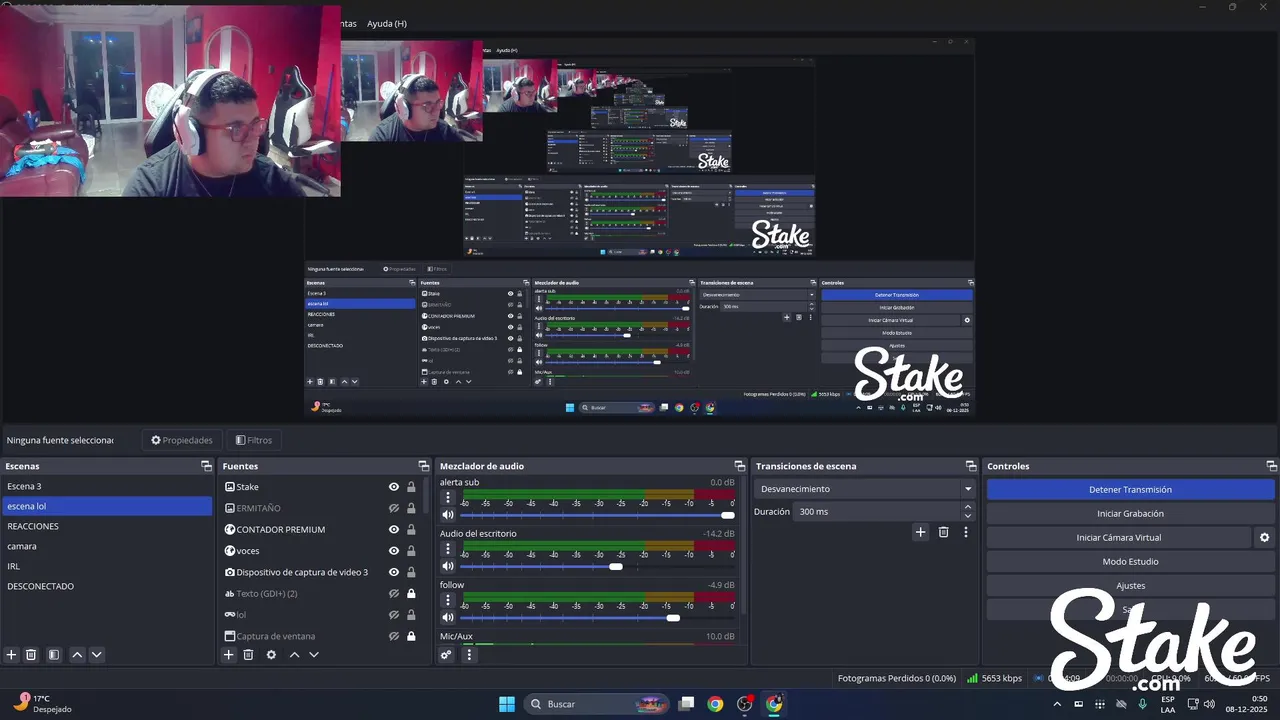This screenshot has height=720, width=1280.
Task: Open Ajustes settings
Action: pyautogui.click(x=1130, y=586)
